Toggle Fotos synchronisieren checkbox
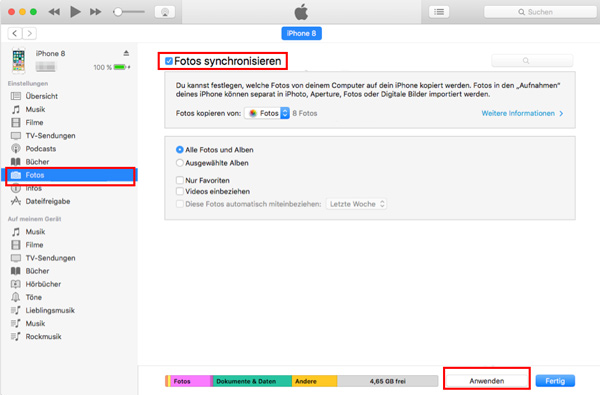 point(169,61)
